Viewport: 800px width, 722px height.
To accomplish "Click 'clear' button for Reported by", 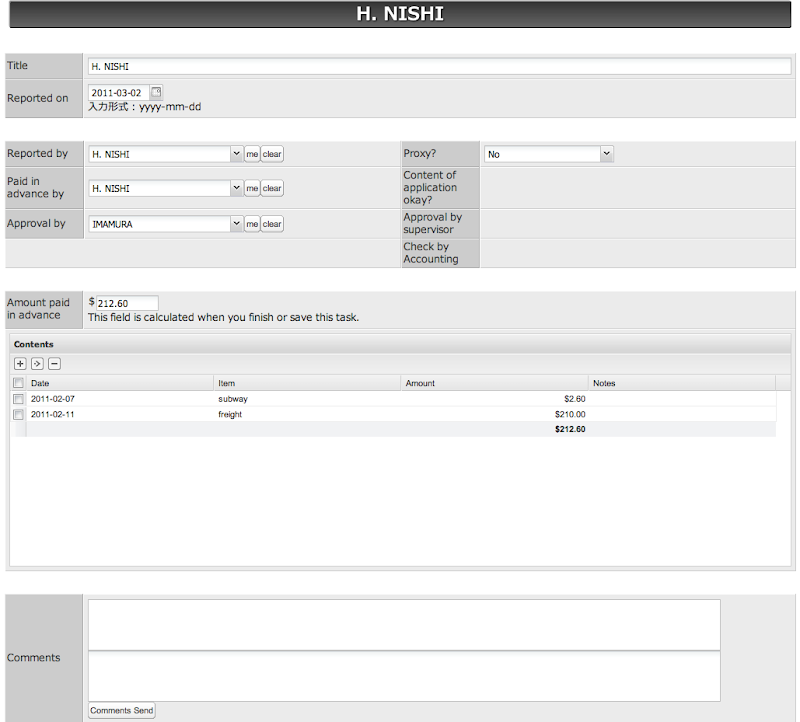I will (x=272, y=154).
